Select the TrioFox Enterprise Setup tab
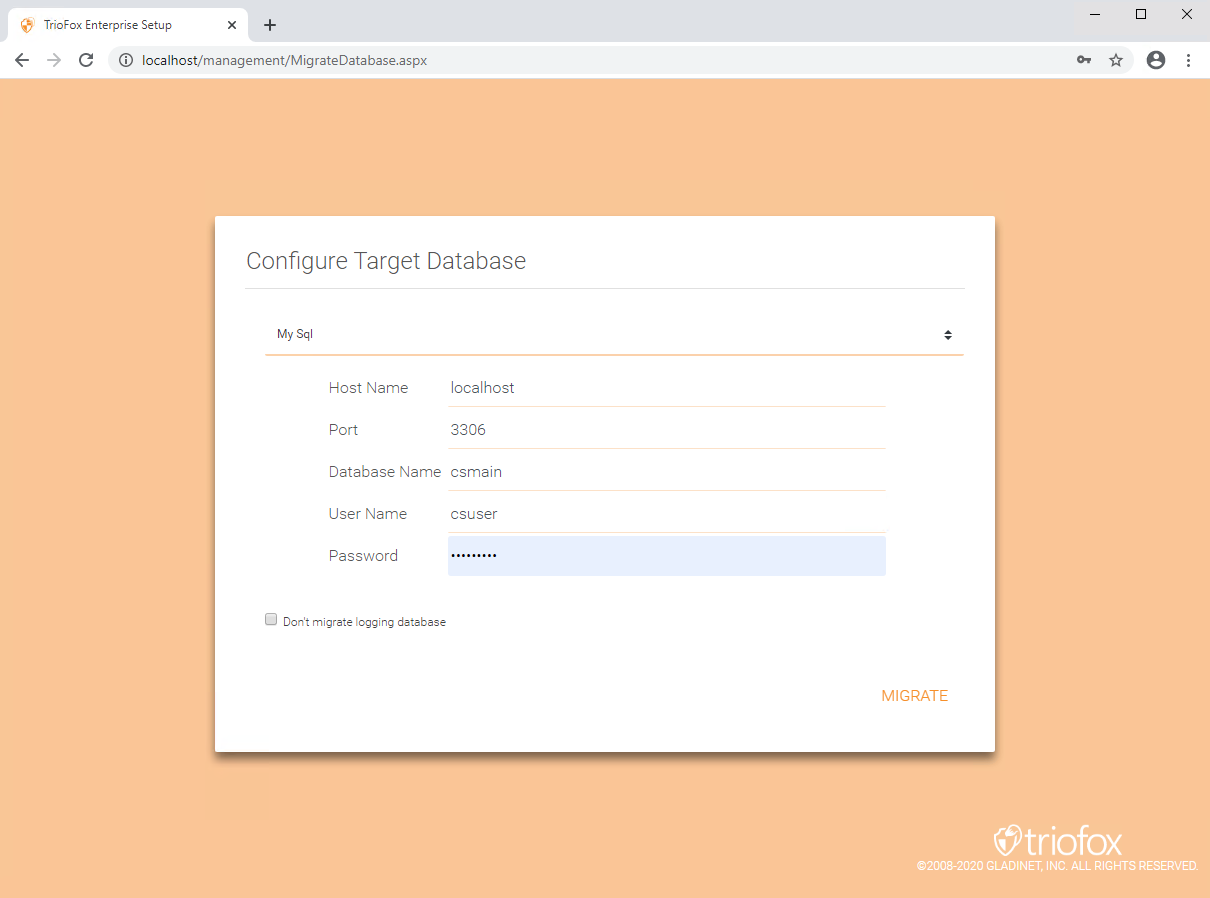Screen dimensions: 1210x898 point(128,25)
